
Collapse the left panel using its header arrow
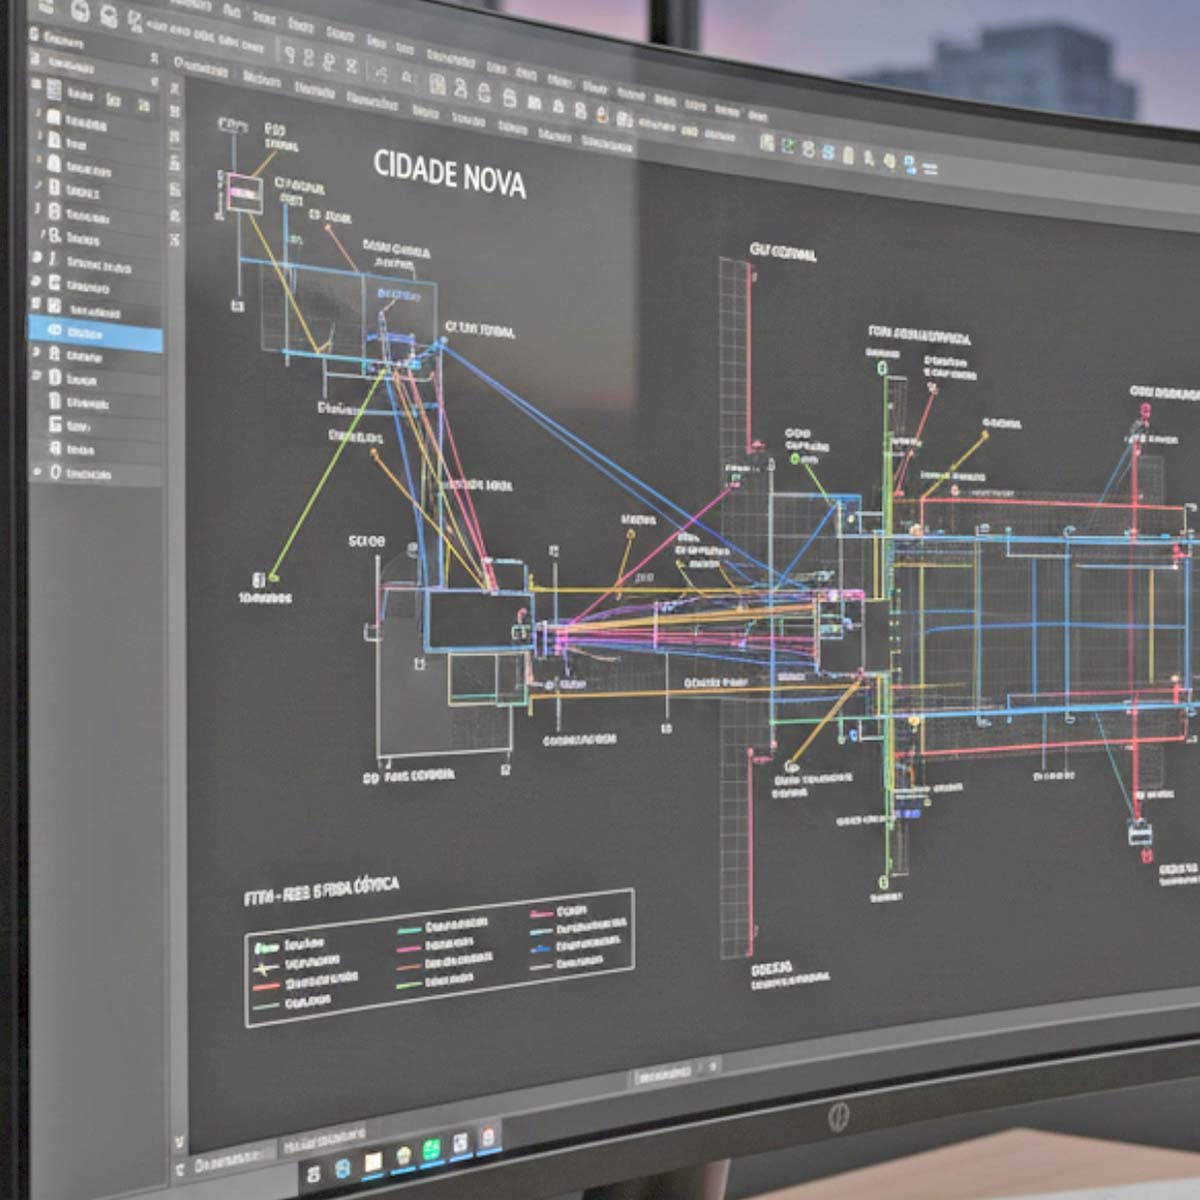click(x=154, y=60)
